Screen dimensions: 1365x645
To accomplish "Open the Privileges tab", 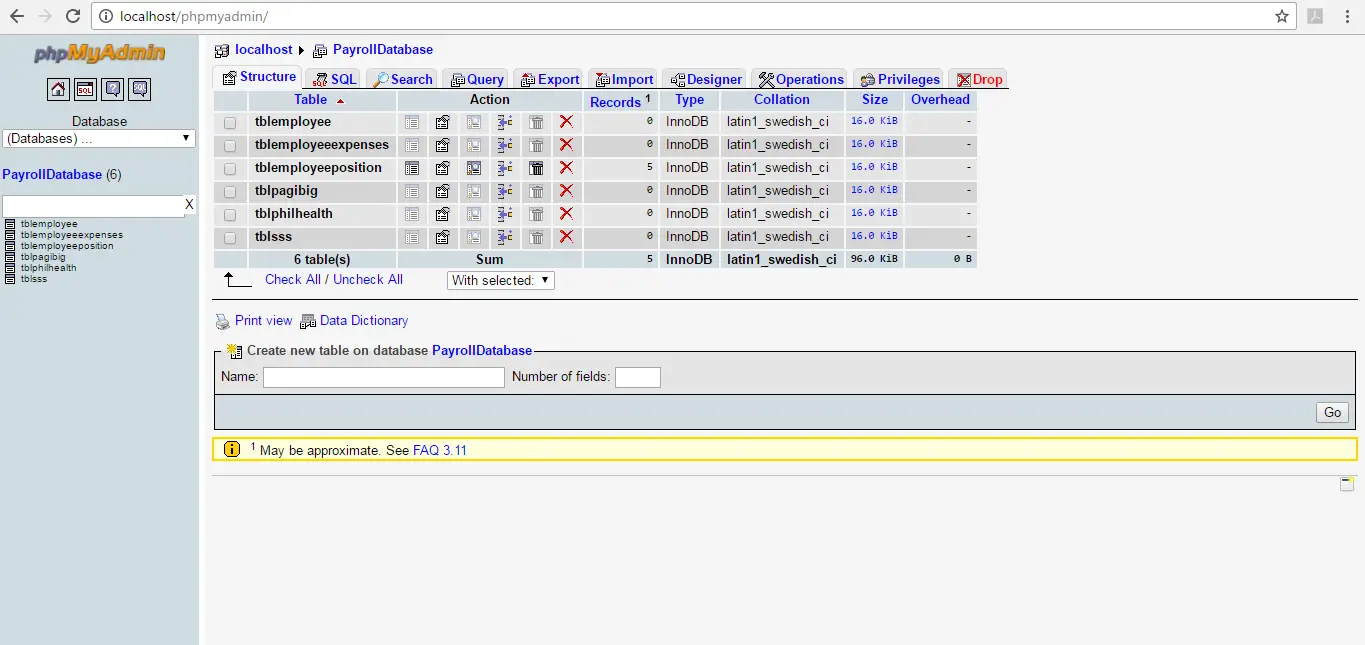I will [x=898, y=79].
